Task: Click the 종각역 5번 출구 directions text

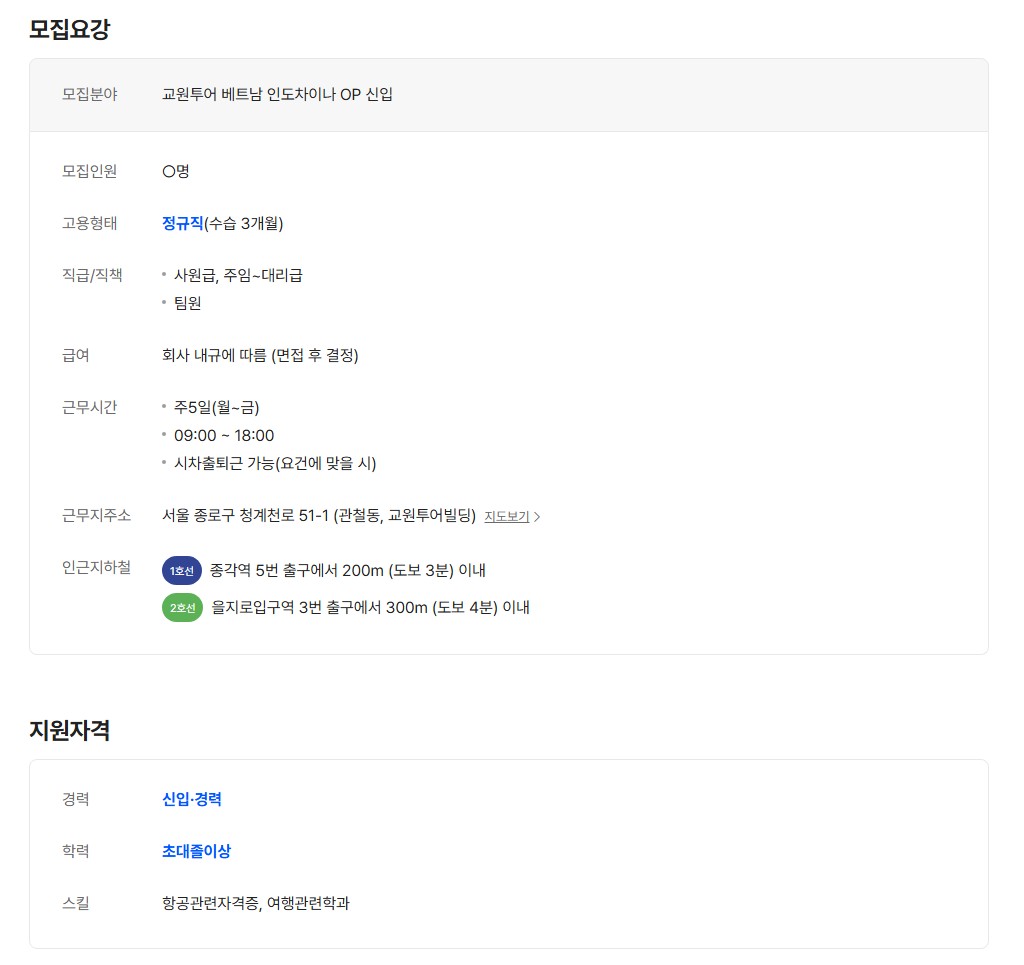Action: click(347, 570)
